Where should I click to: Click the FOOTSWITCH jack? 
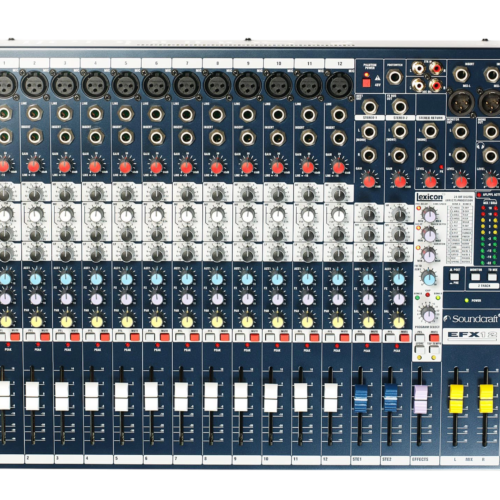394,77
